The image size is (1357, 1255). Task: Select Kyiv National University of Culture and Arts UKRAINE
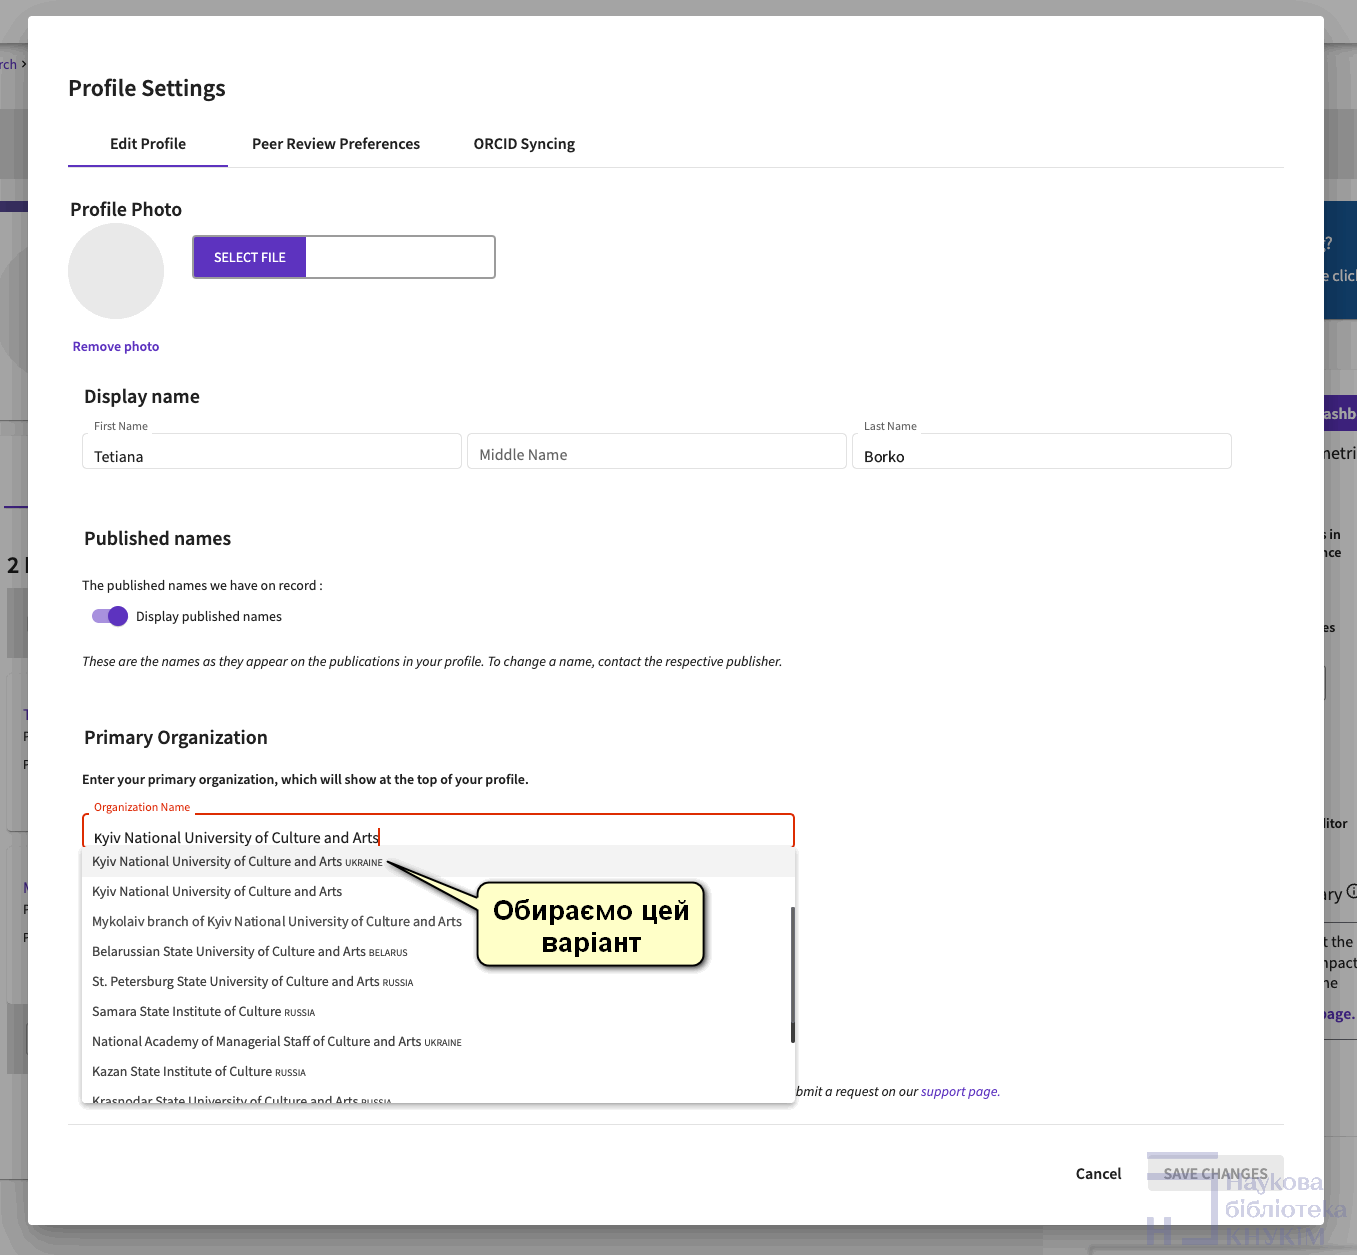point(237,862)
